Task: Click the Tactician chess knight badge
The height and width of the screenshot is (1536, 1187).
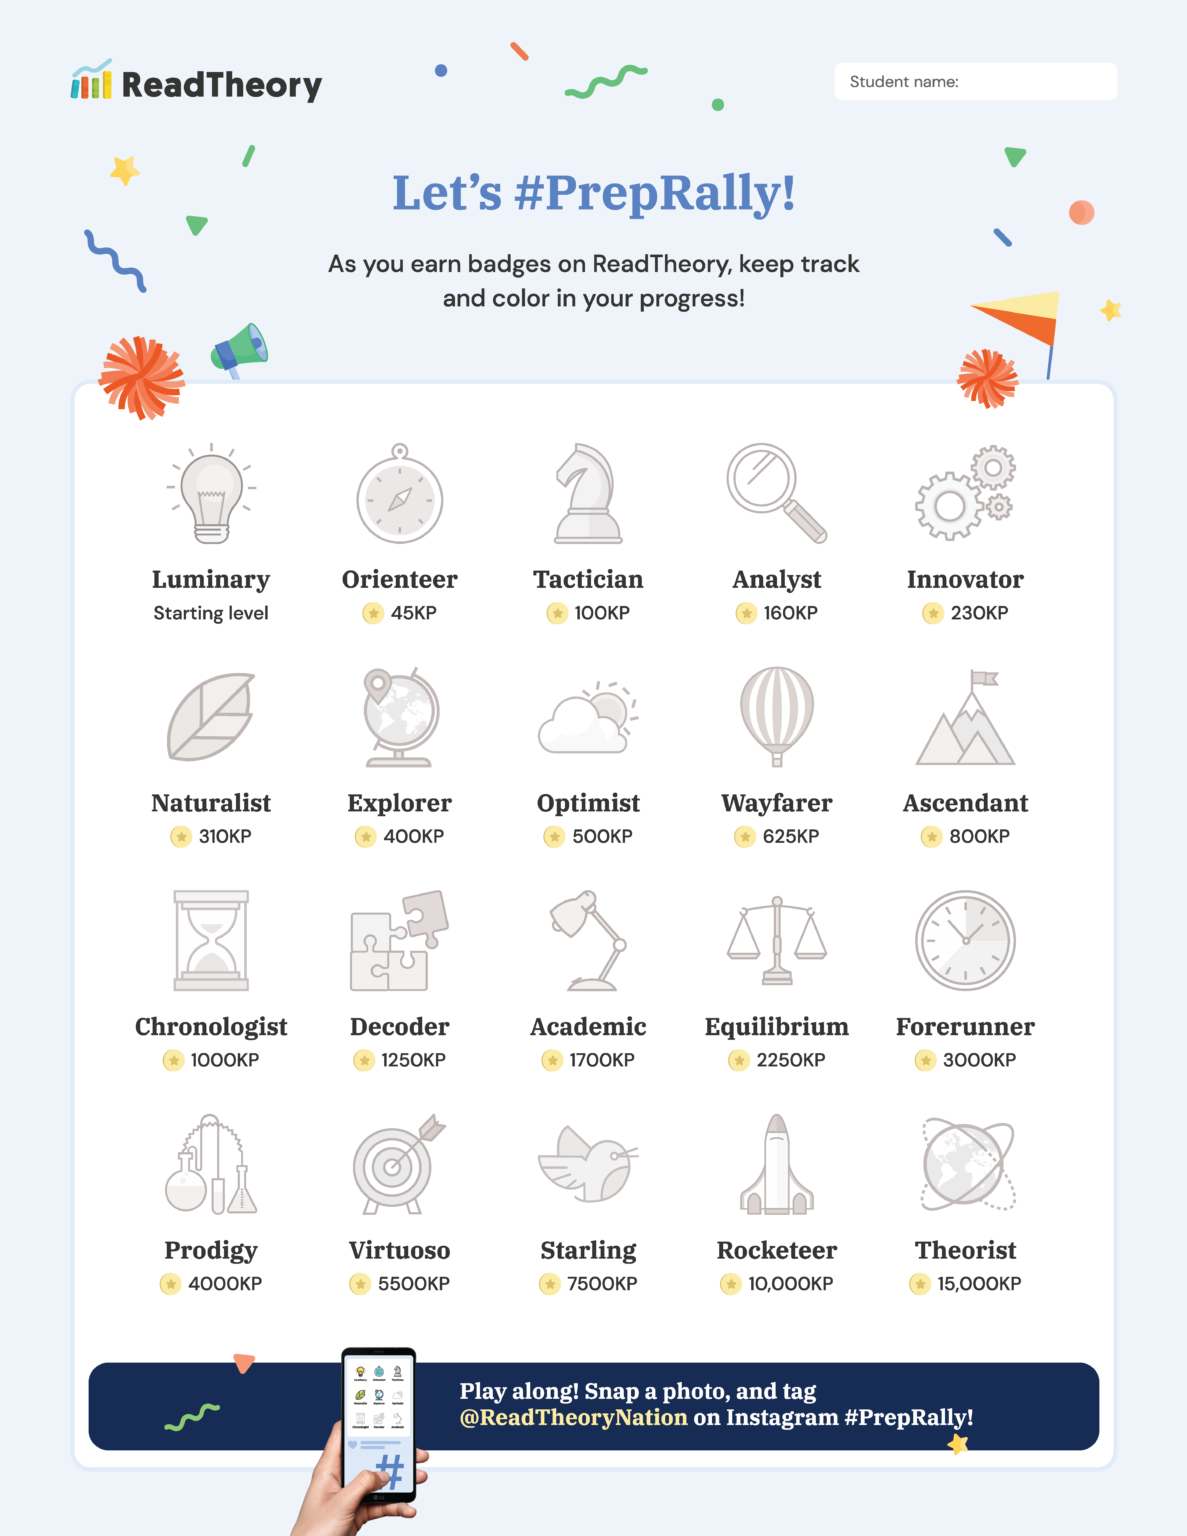Action: (588, 494)
